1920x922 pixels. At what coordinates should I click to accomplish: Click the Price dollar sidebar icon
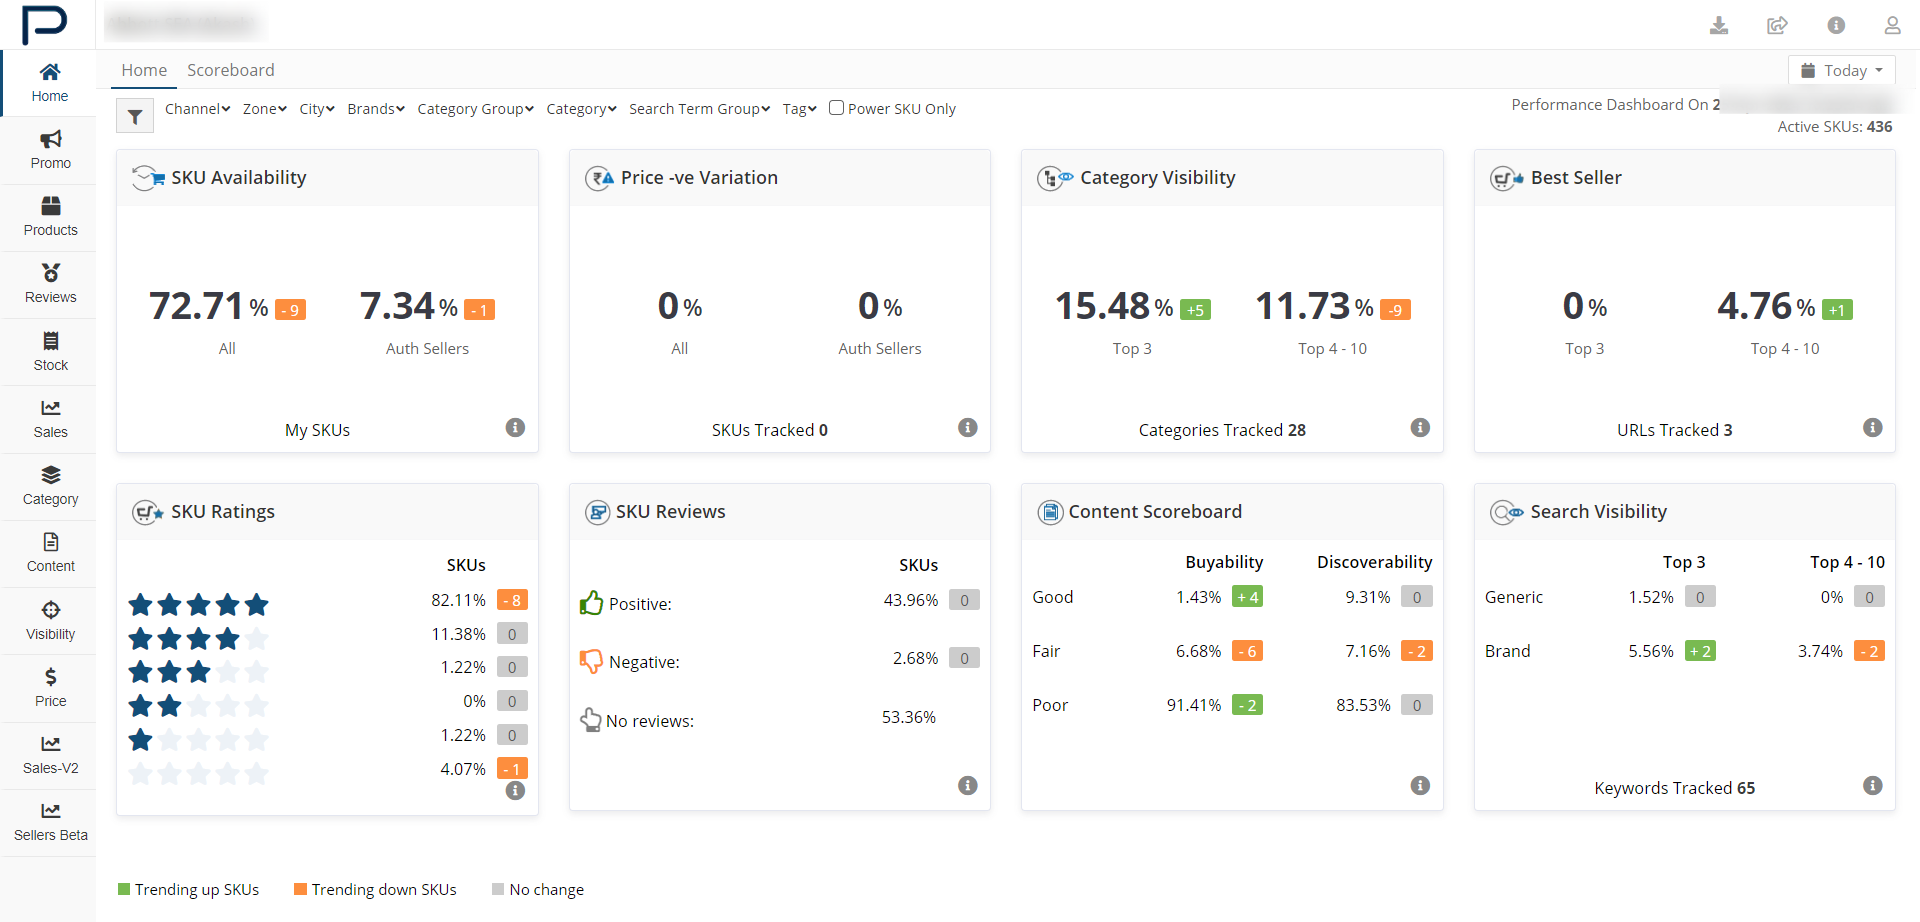coord(50,678)
